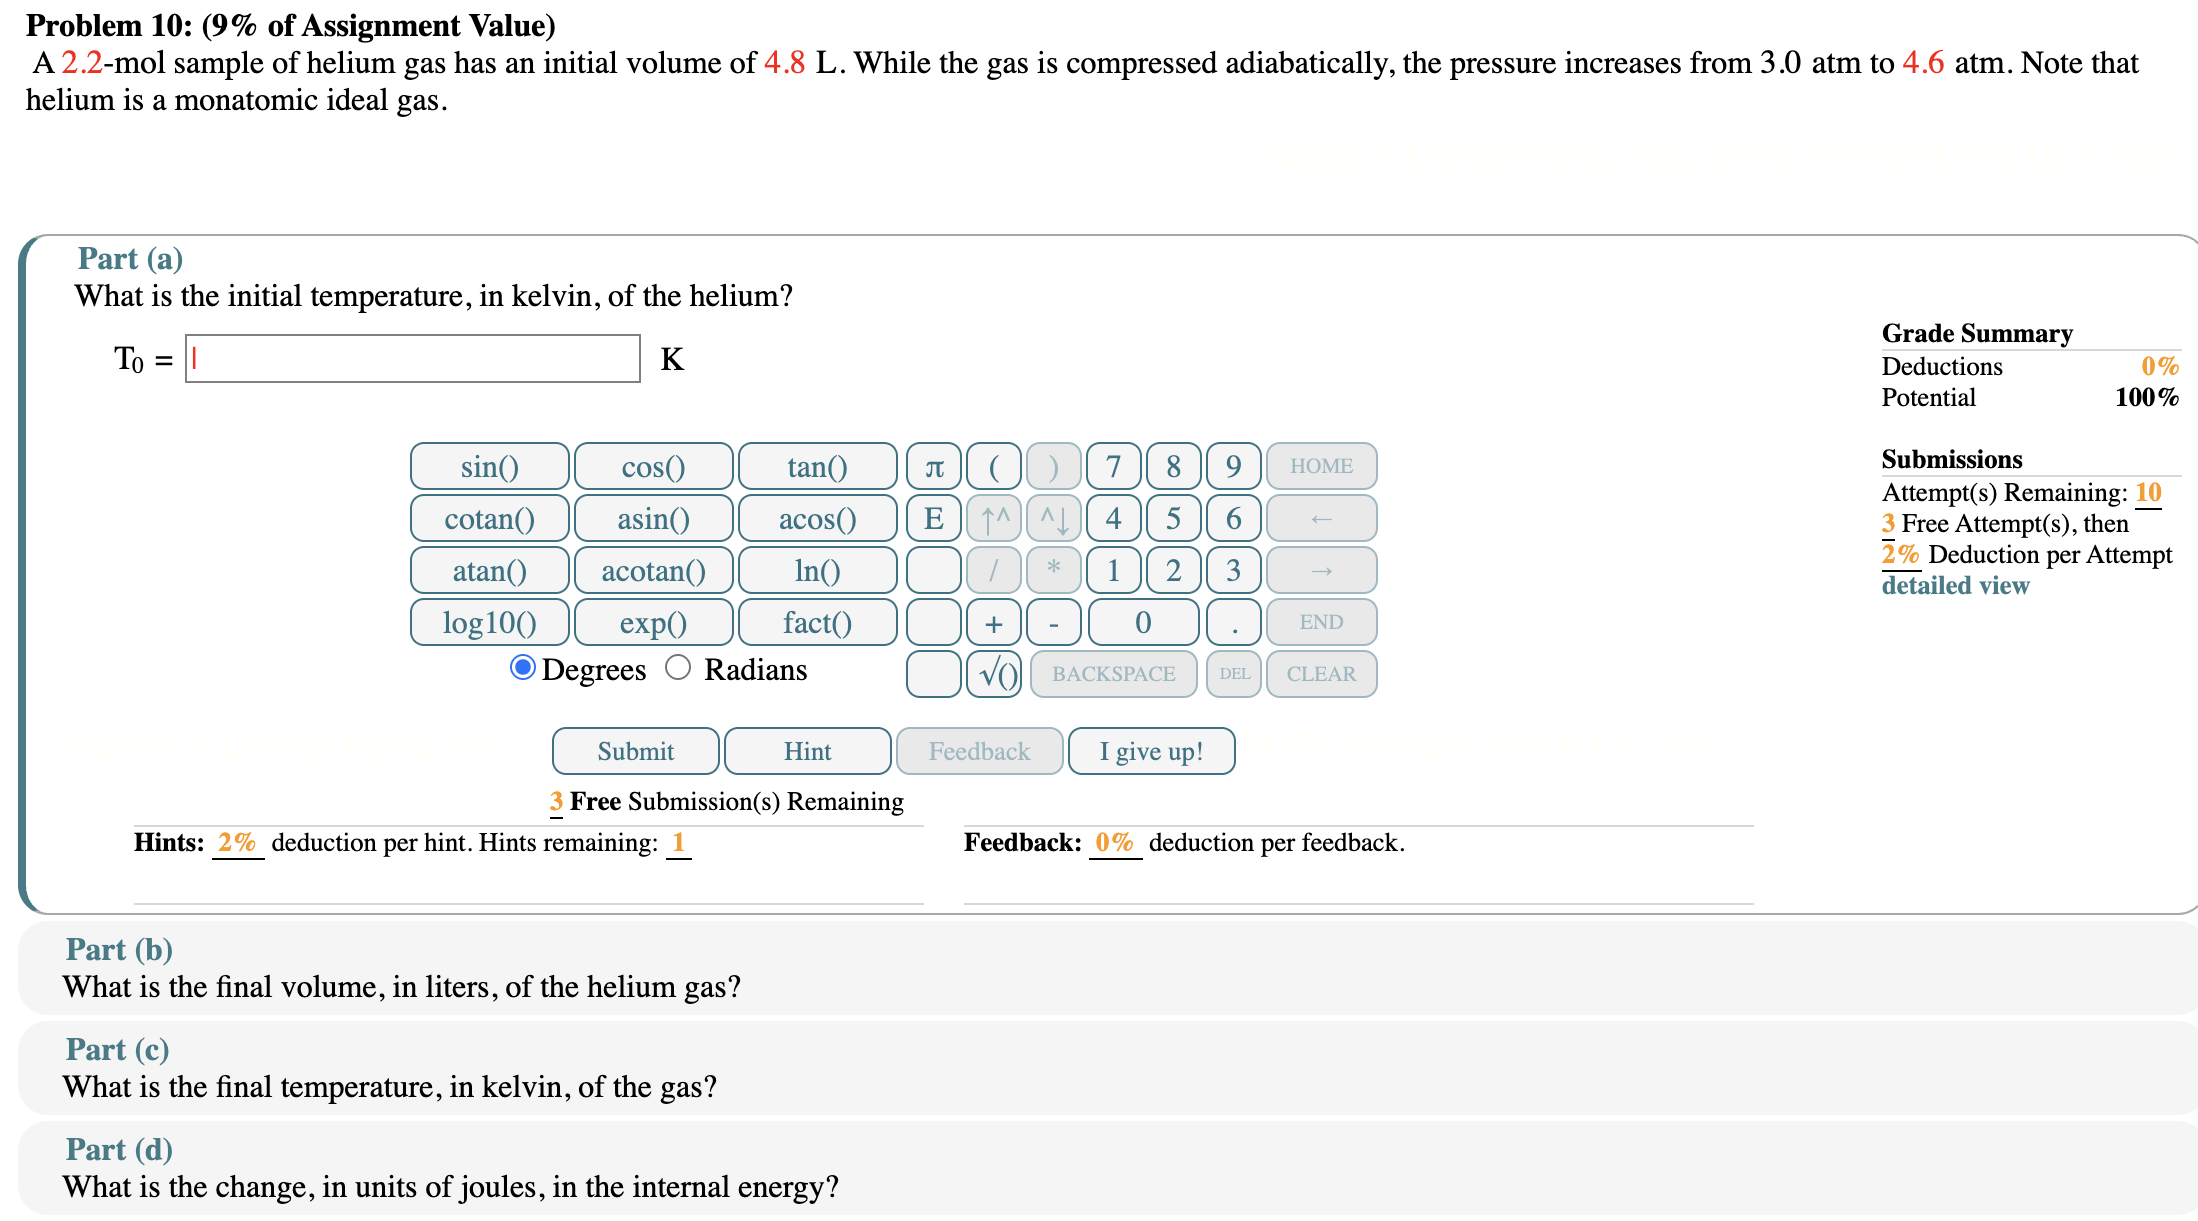Image resolution: width=2198 pixels, height=1221 pixels.
Task: Insert the π constant into the answer field
Action: click(933, 466)
